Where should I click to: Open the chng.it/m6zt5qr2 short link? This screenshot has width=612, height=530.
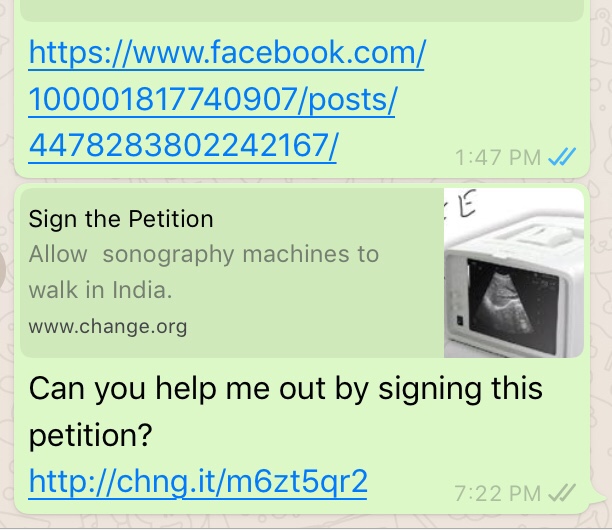pos(198,482)
